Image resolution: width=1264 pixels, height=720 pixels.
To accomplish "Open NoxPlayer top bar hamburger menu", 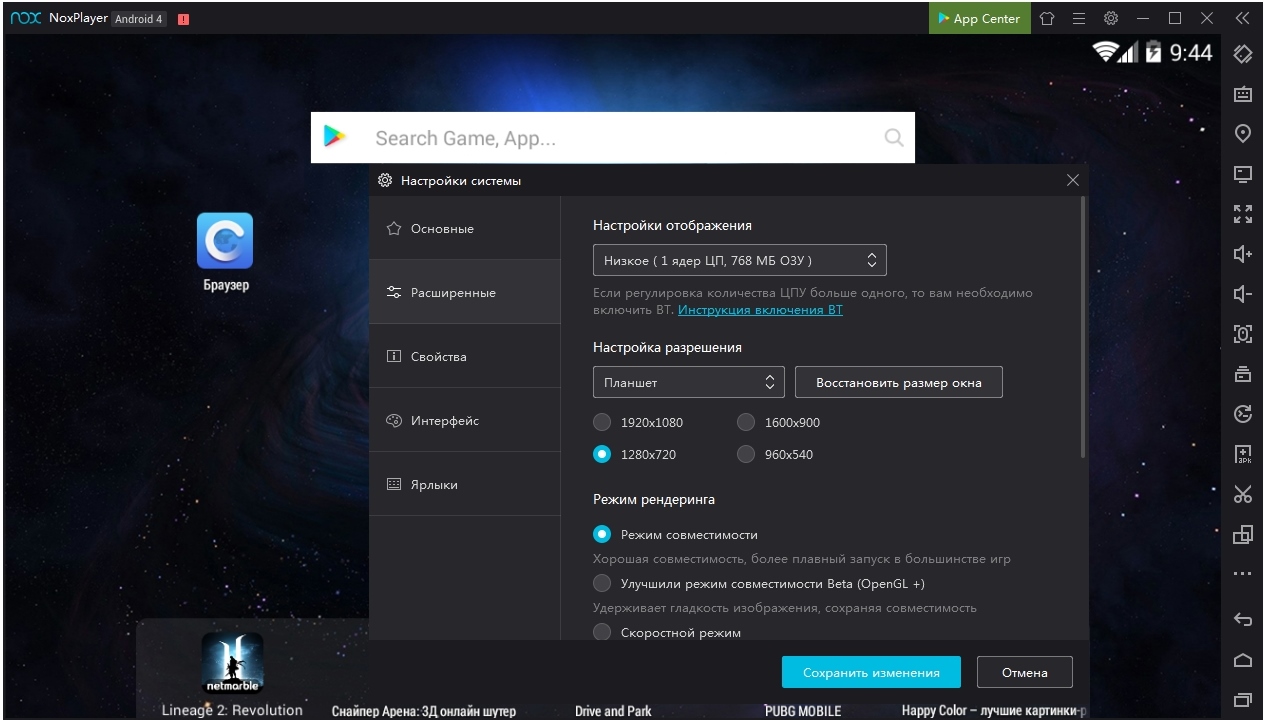I will 1079,18.
